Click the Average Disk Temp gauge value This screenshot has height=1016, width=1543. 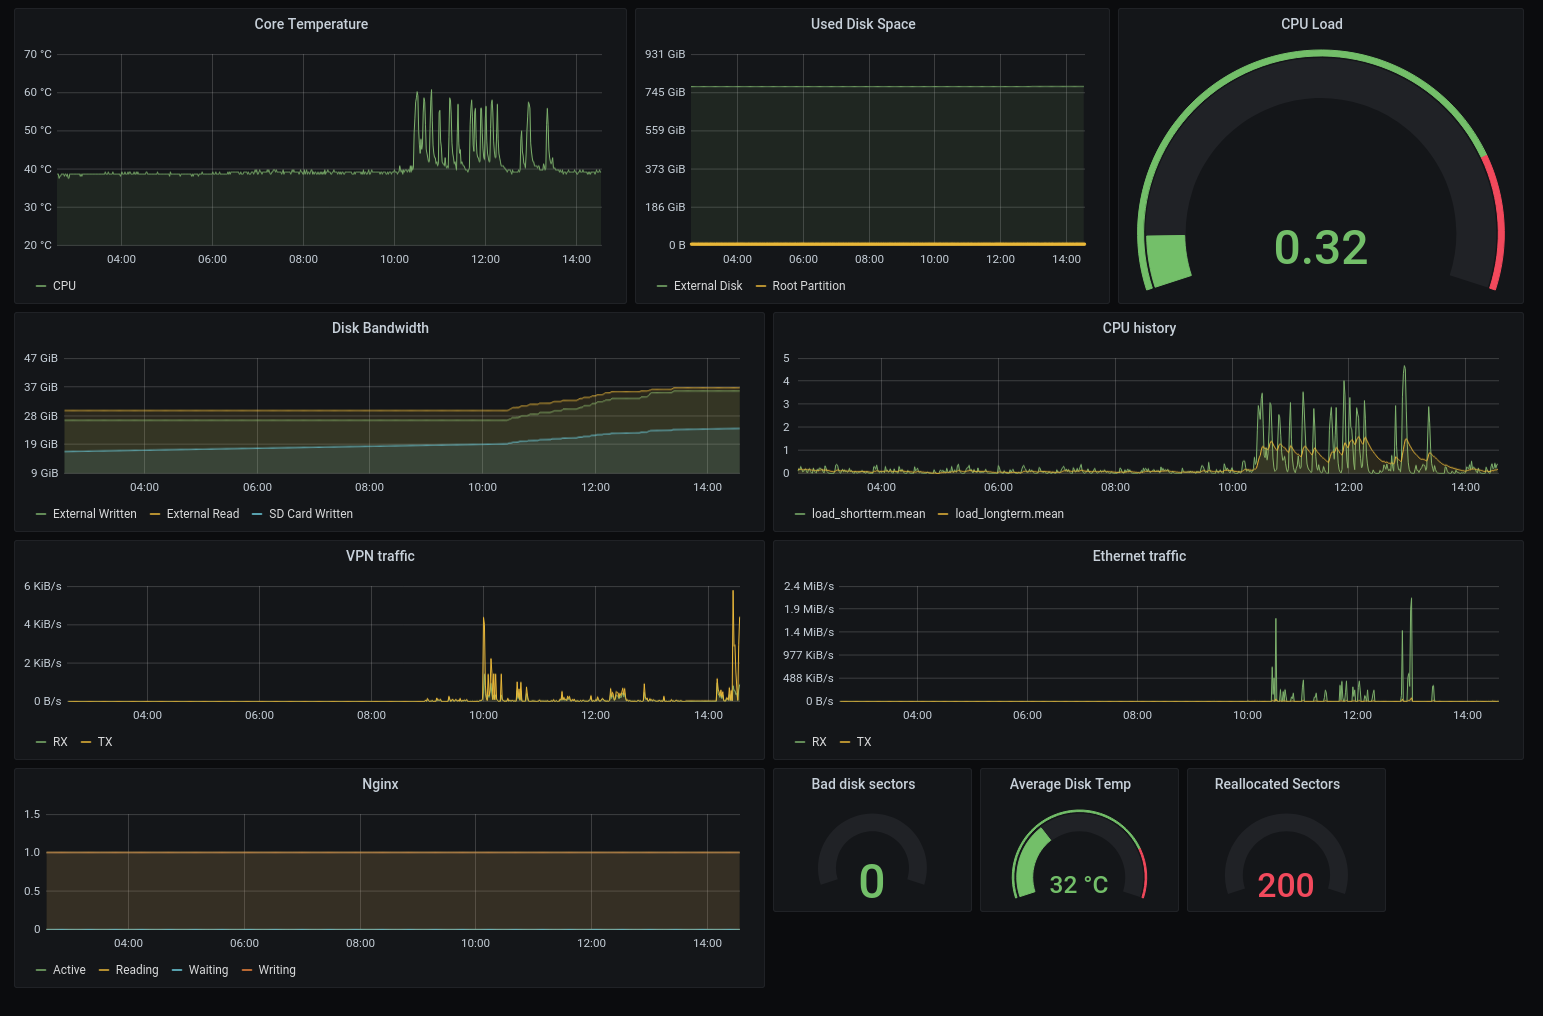pos(1079,884)
